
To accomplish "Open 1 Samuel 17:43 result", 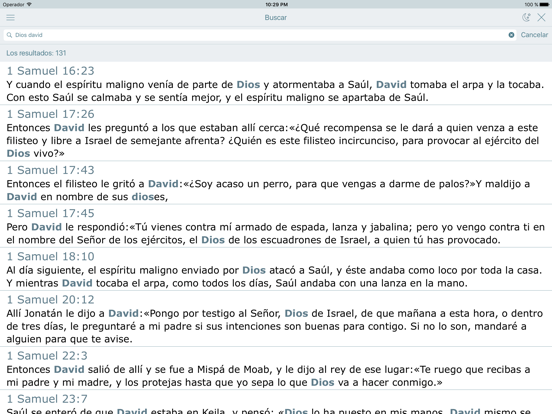I will click(x=276, y=183).
